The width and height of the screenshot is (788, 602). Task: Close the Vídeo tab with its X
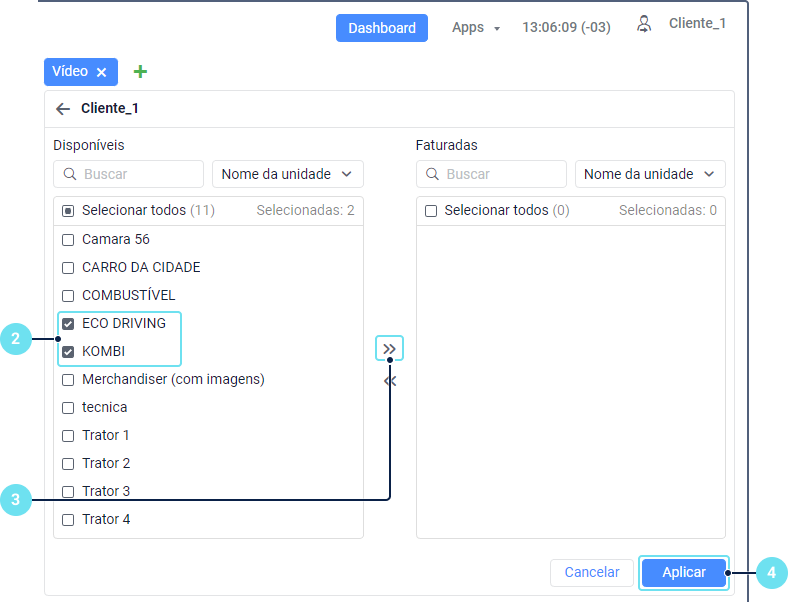coord(101,72)
